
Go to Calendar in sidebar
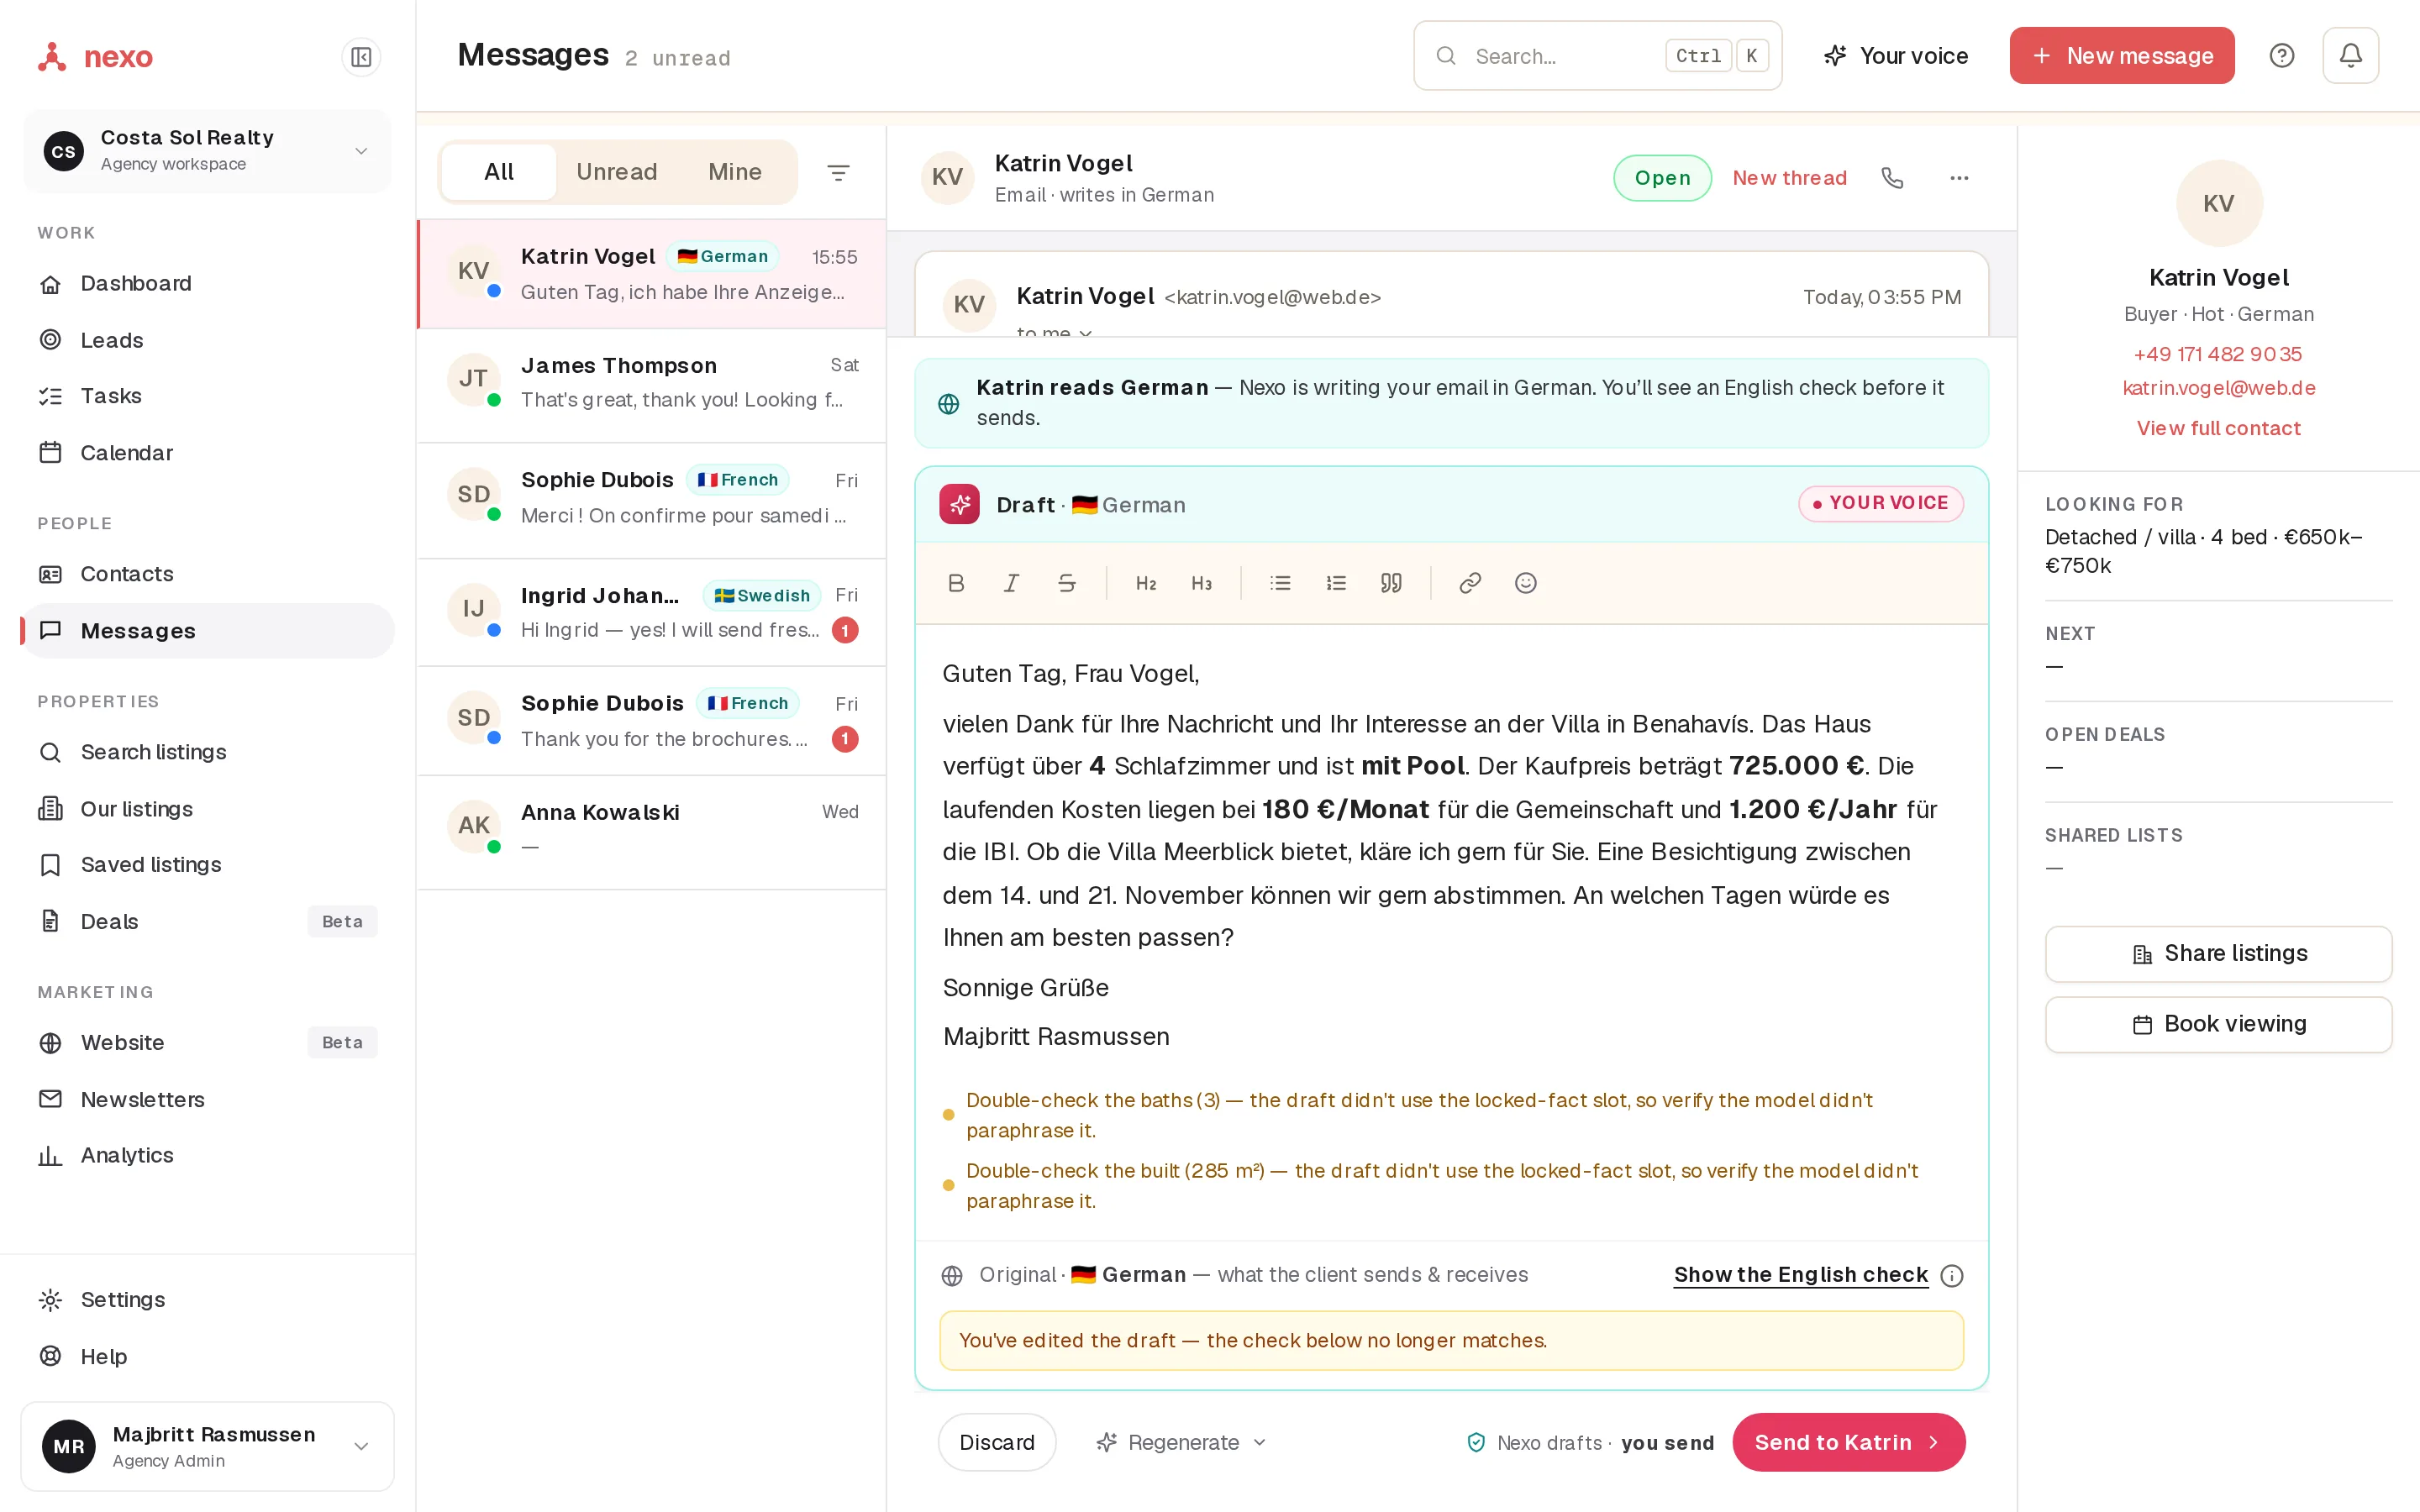pyautogui.click(x=207, y=453)
